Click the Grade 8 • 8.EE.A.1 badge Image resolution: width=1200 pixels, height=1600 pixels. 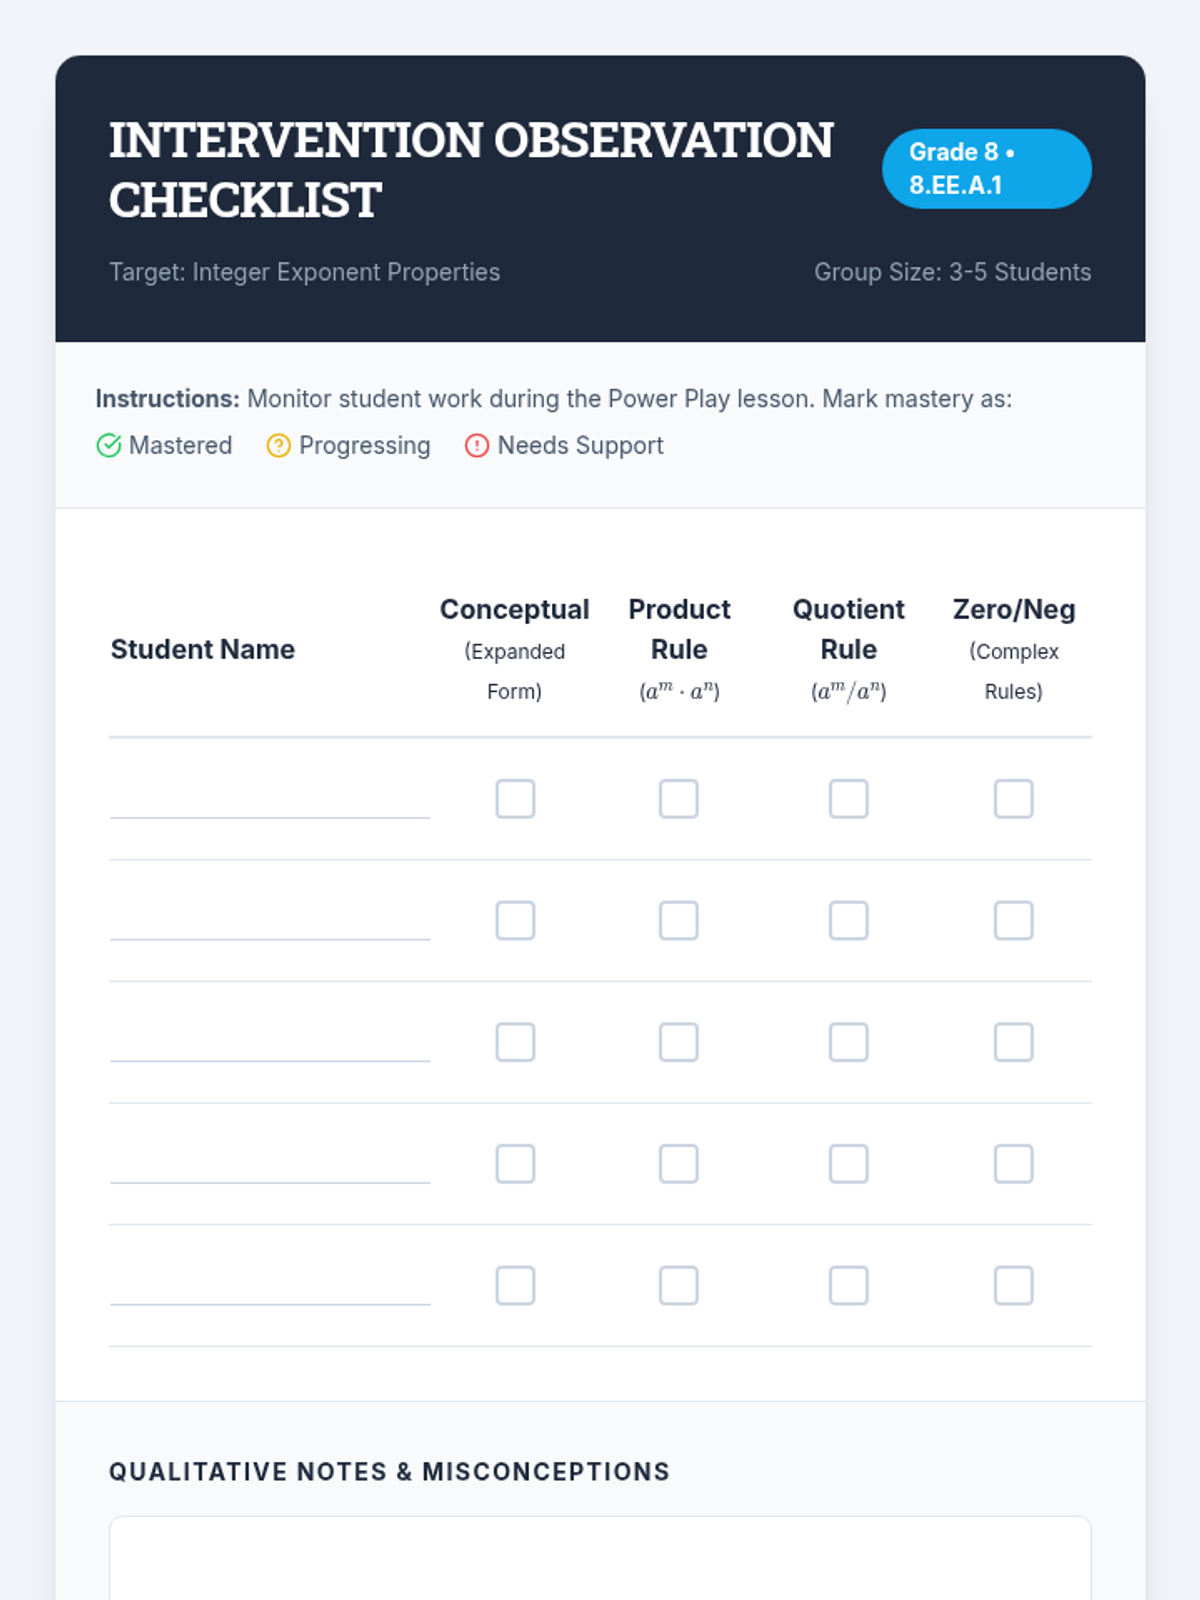(x=986, y=169)
